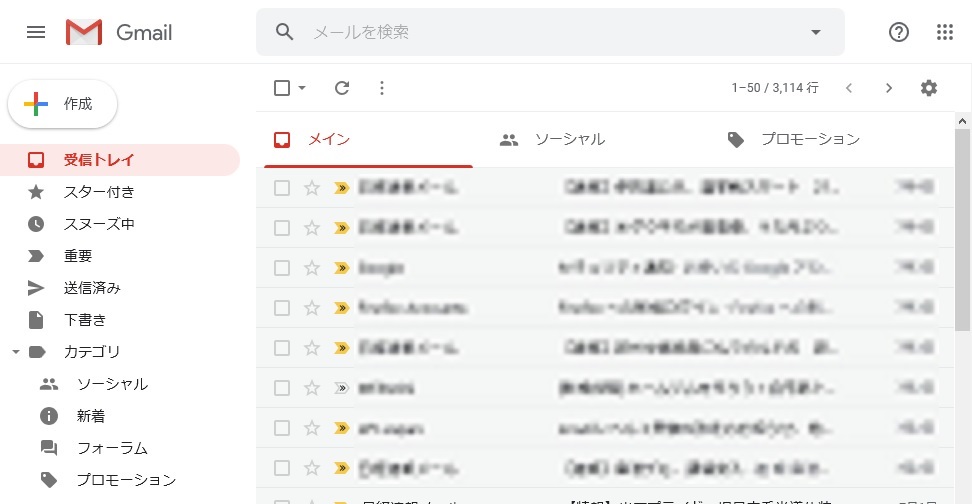Viewport: 972px width, 504px height.
Task: Star the first email in the list
Action: [x=312, y=188]
